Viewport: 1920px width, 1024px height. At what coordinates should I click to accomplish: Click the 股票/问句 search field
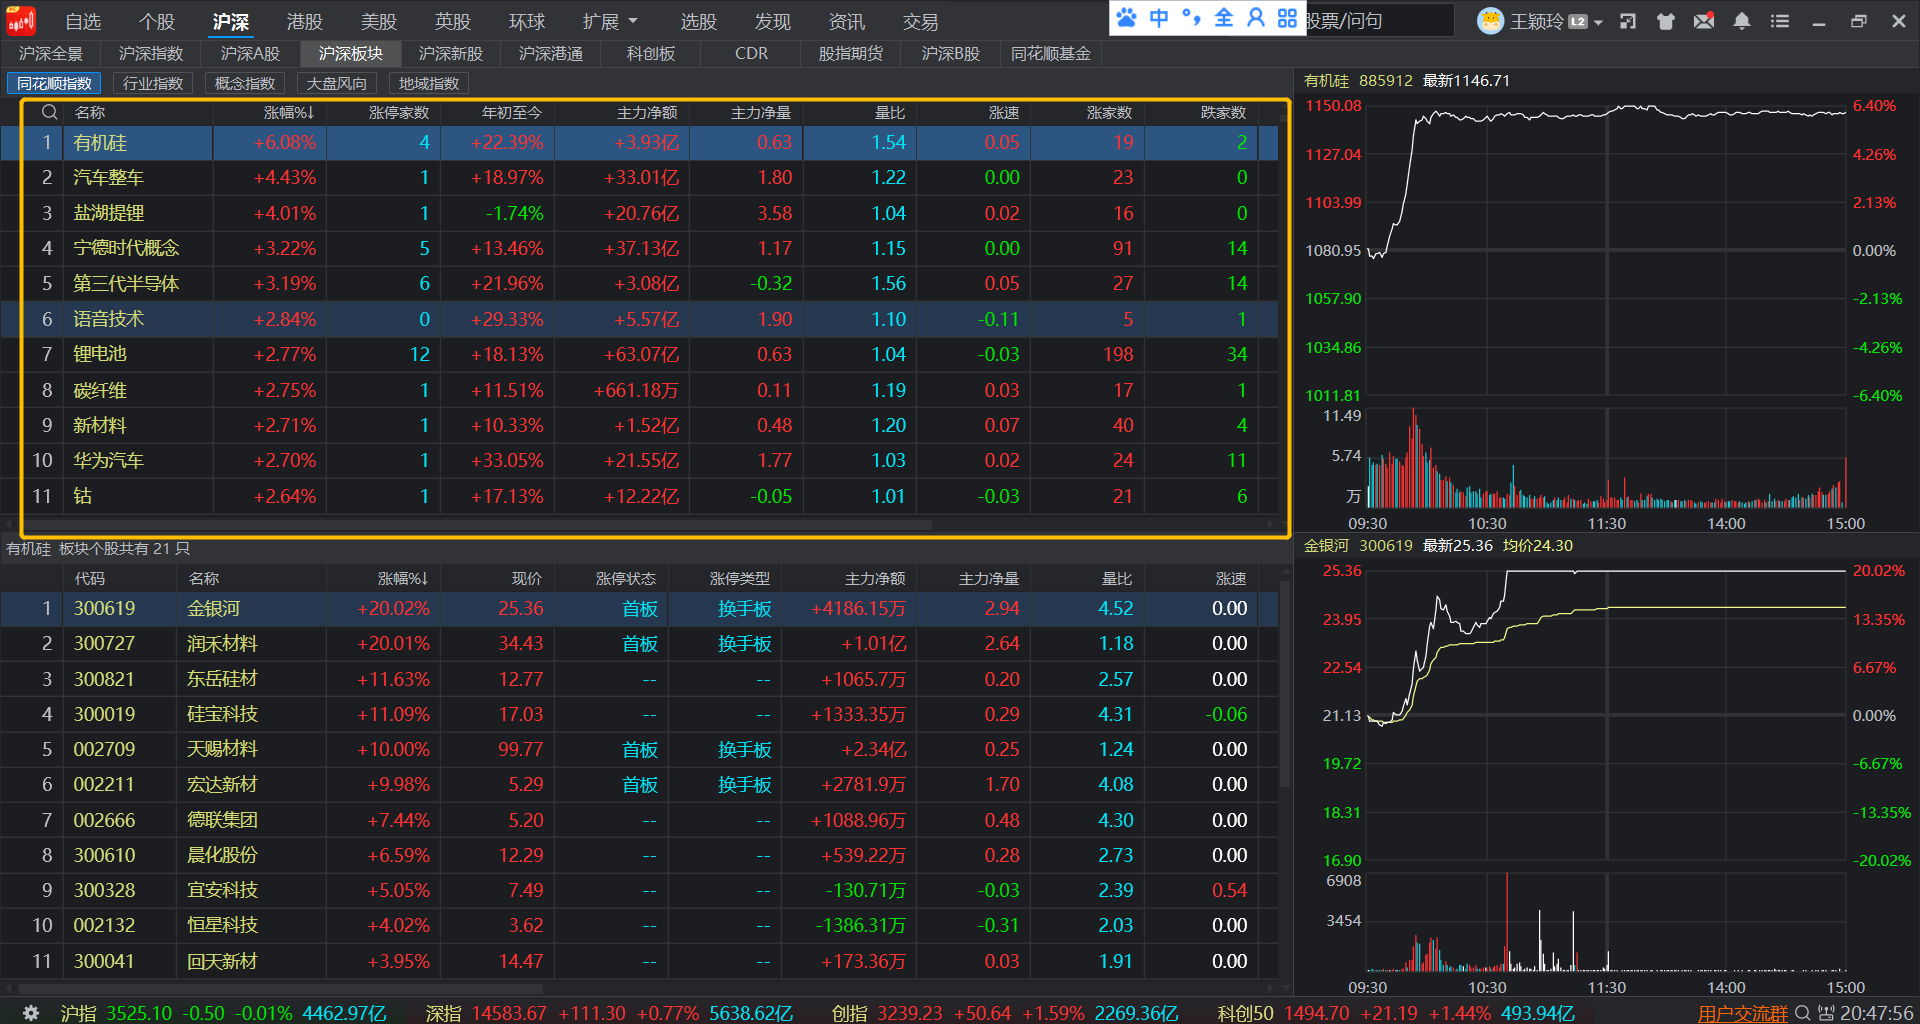(1380, 21)
